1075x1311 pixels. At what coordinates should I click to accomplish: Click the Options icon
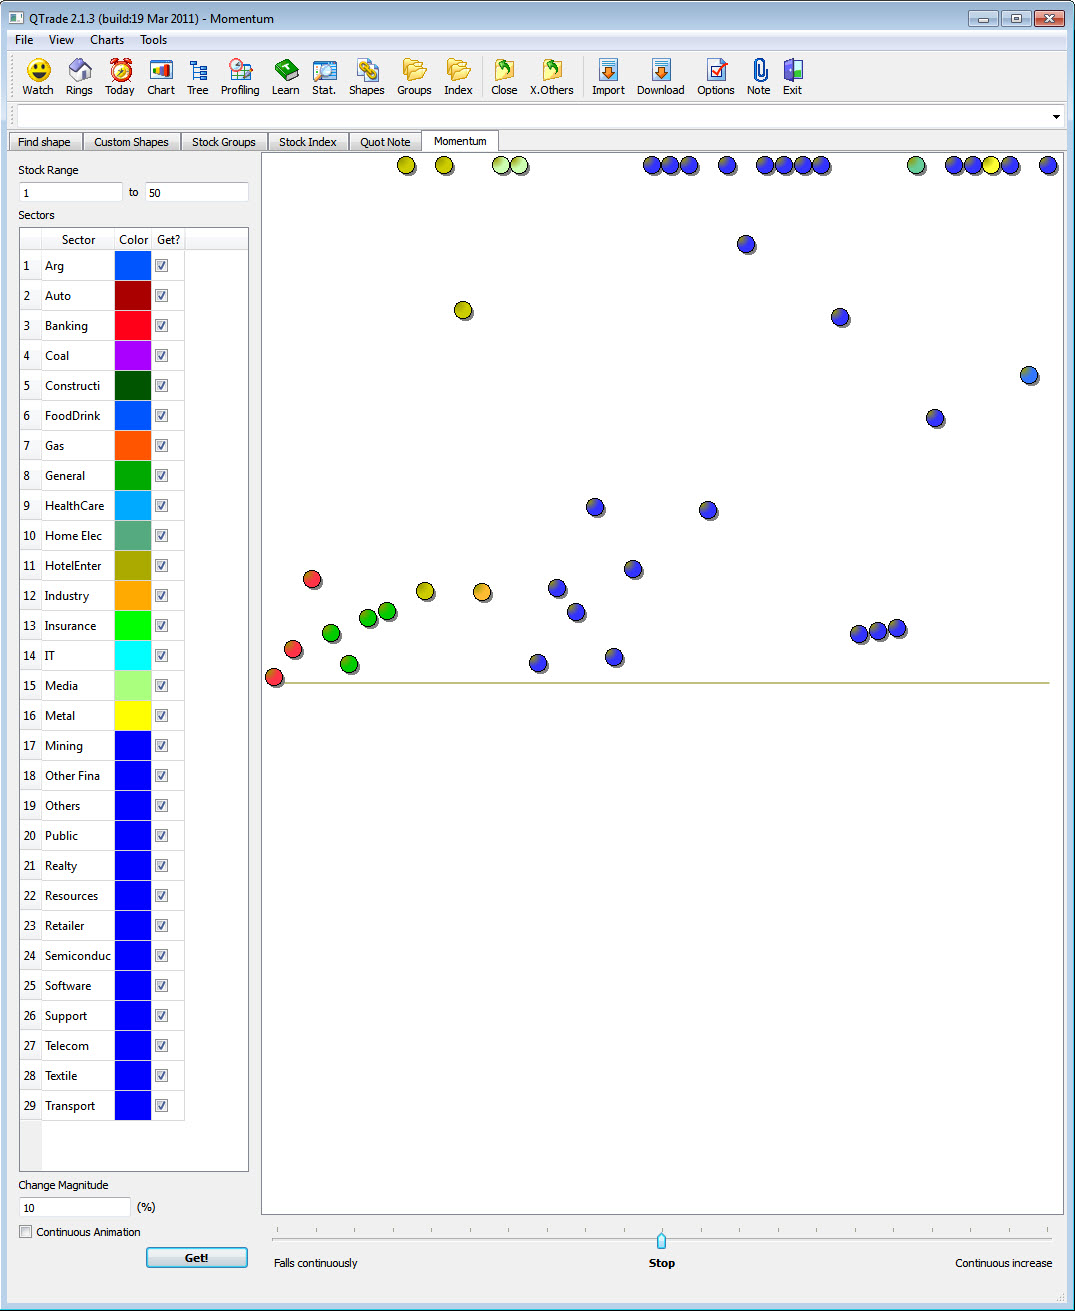715,75
